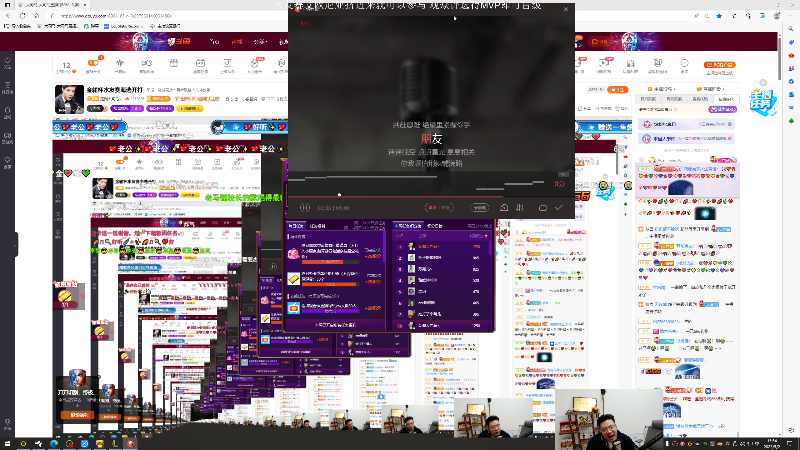
Task: Click the highlighted red nav item in header
Action: coord(237,42)
